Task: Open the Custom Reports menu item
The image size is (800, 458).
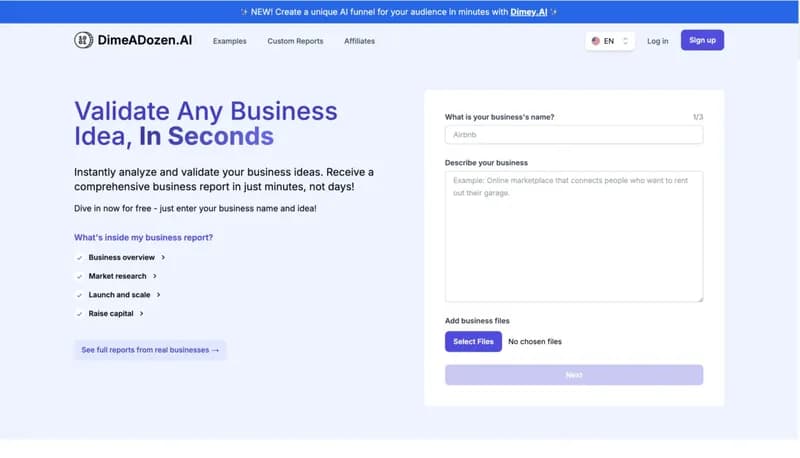Action: tap(295, 41)
